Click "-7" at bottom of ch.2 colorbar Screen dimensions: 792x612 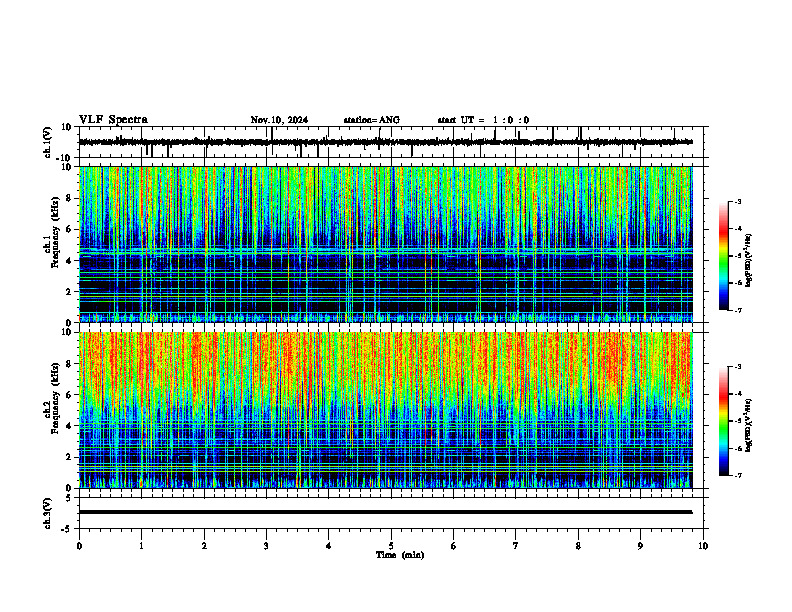(738, 475)
